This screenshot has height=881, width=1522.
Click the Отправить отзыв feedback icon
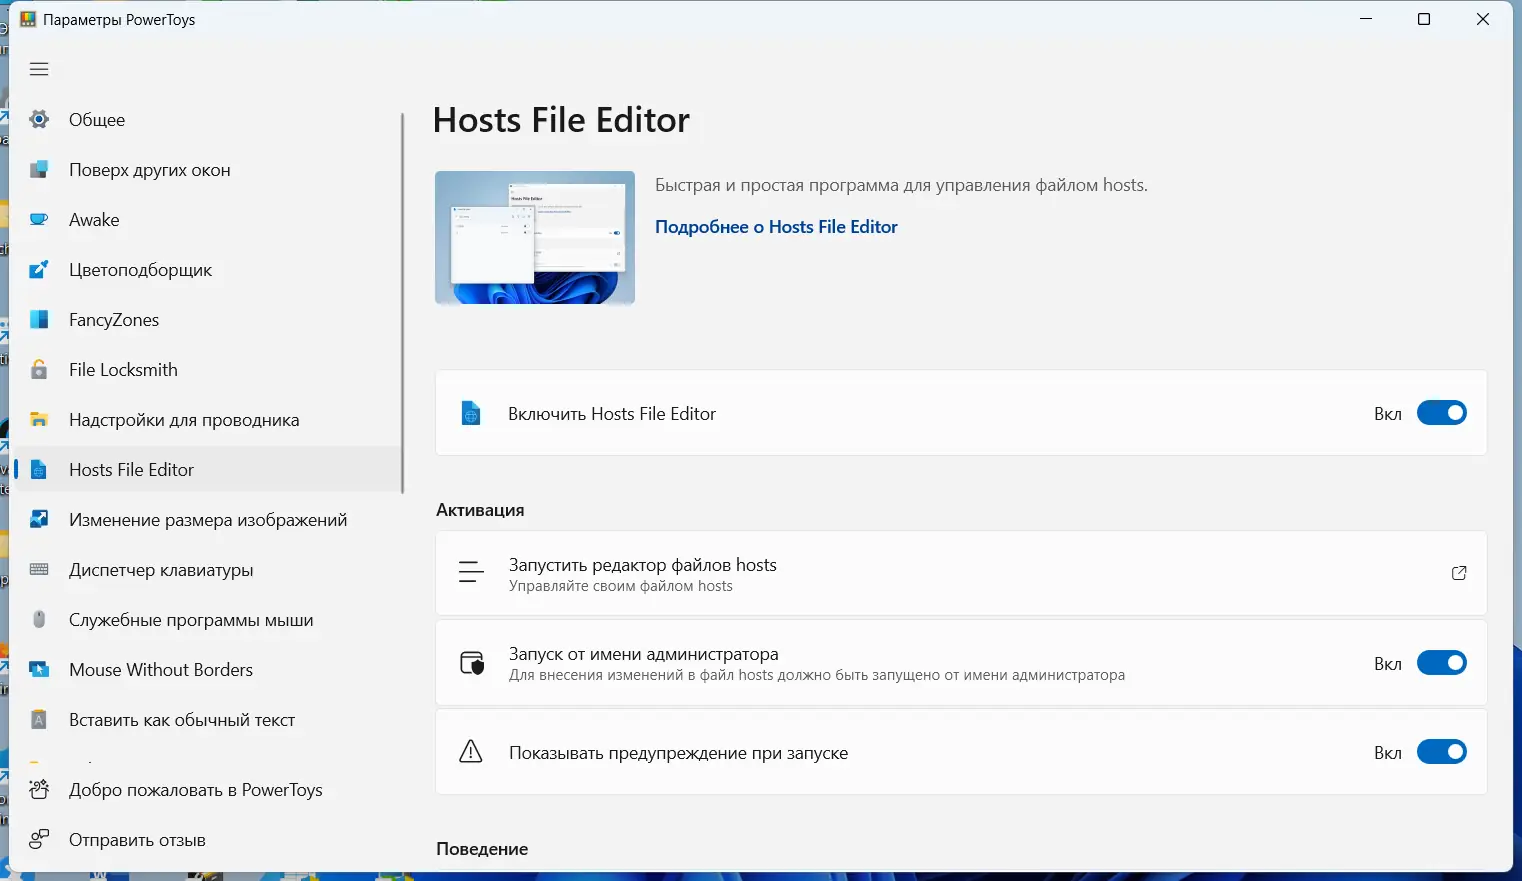(x=39, y=840)
